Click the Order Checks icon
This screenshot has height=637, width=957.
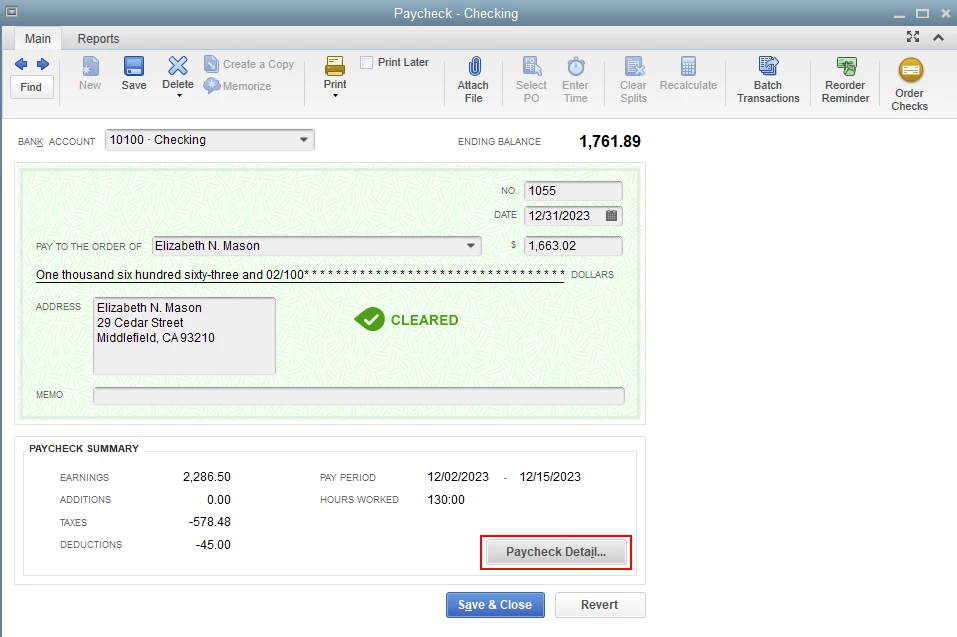pos(911,70)
